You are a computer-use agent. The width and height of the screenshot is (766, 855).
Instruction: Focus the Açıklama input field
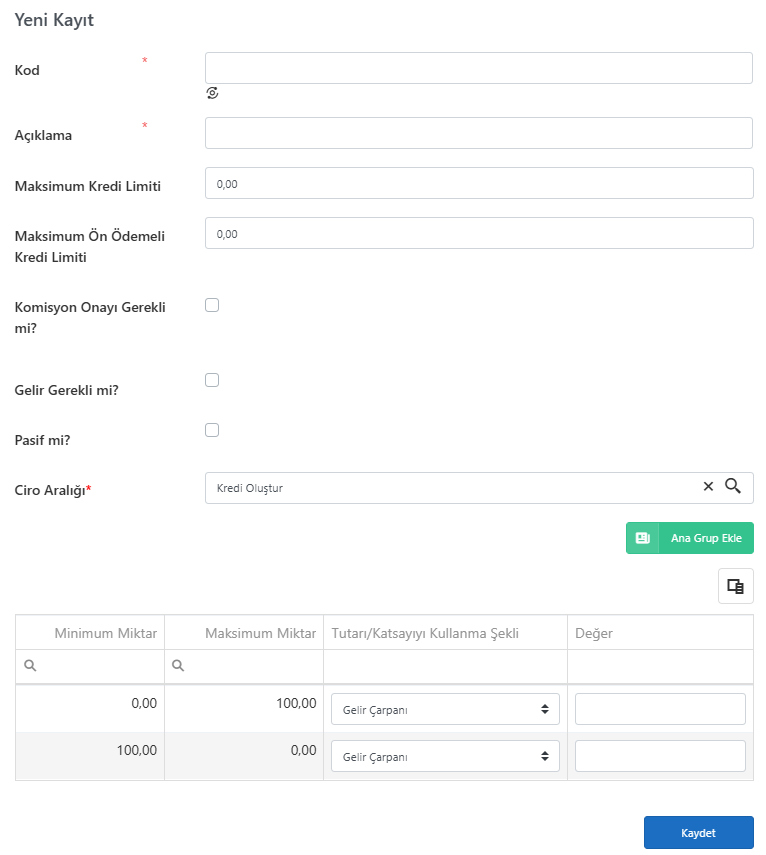point(479,133)
